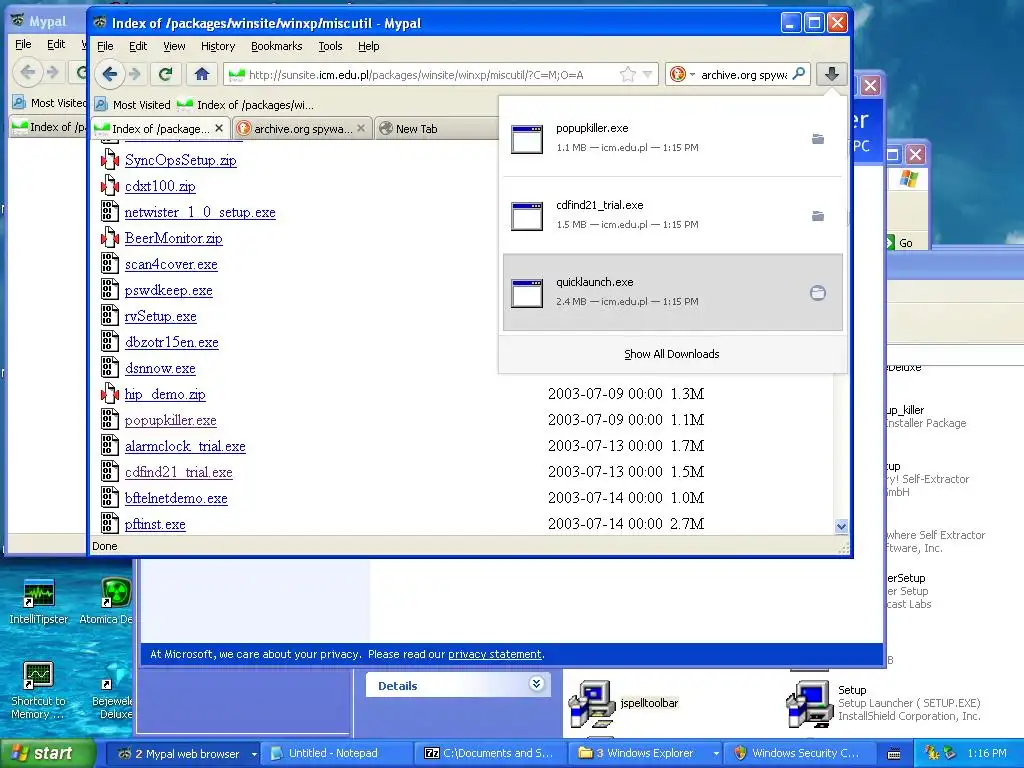Open dbzotr15en.exe link
Image resolution: width=1024 pixels, height=768 pixels.
pyautogui.click(x=172, y=342)
